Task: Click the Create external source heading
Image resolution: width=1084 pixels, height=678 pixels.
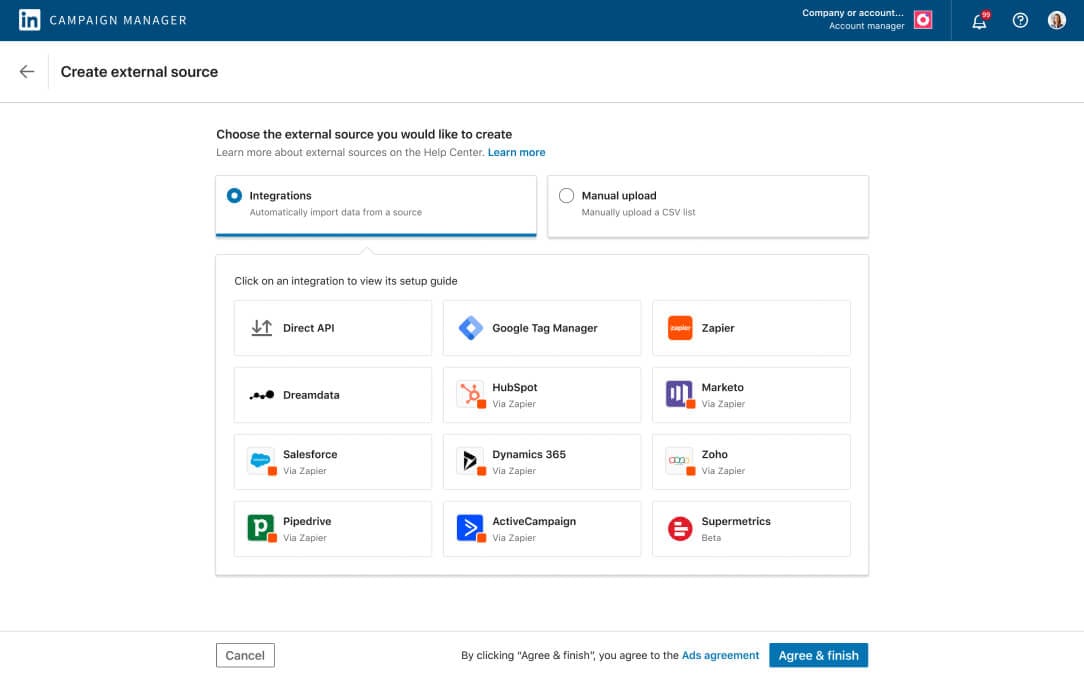Action: tap(139, 72)
